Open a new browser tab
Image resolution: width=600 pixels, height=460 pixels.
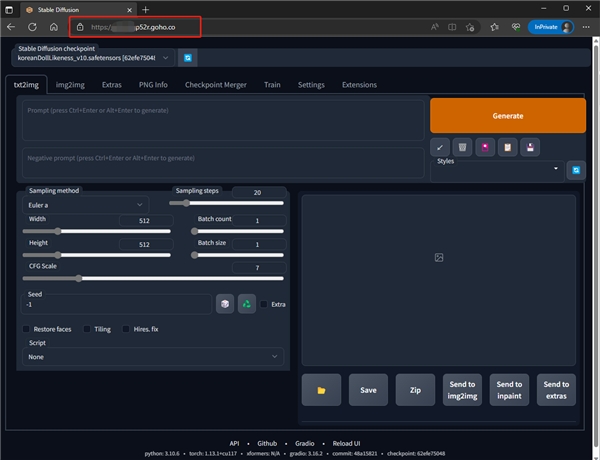point(145,10)
